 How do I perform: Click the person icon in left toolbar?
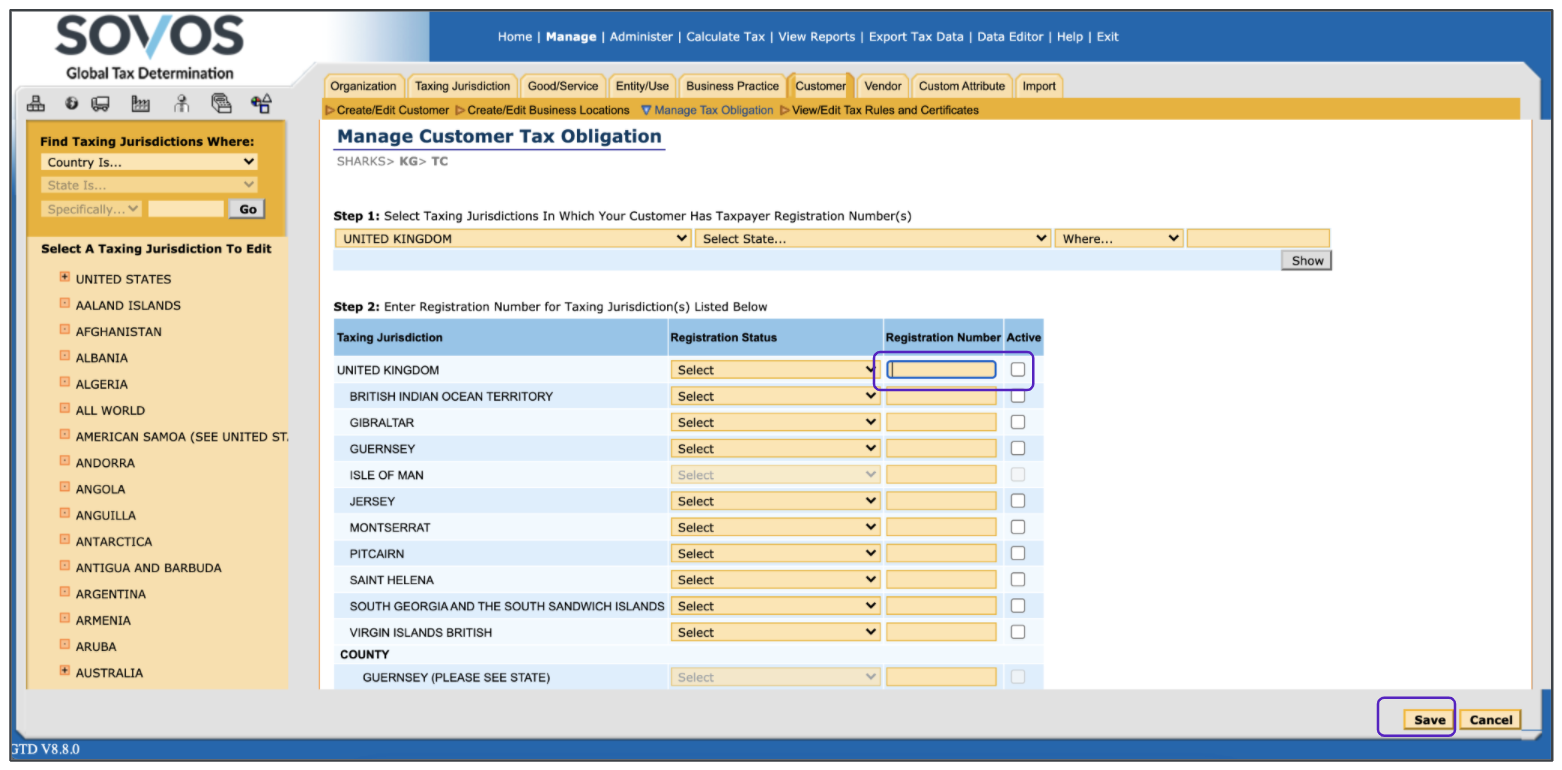181,103
